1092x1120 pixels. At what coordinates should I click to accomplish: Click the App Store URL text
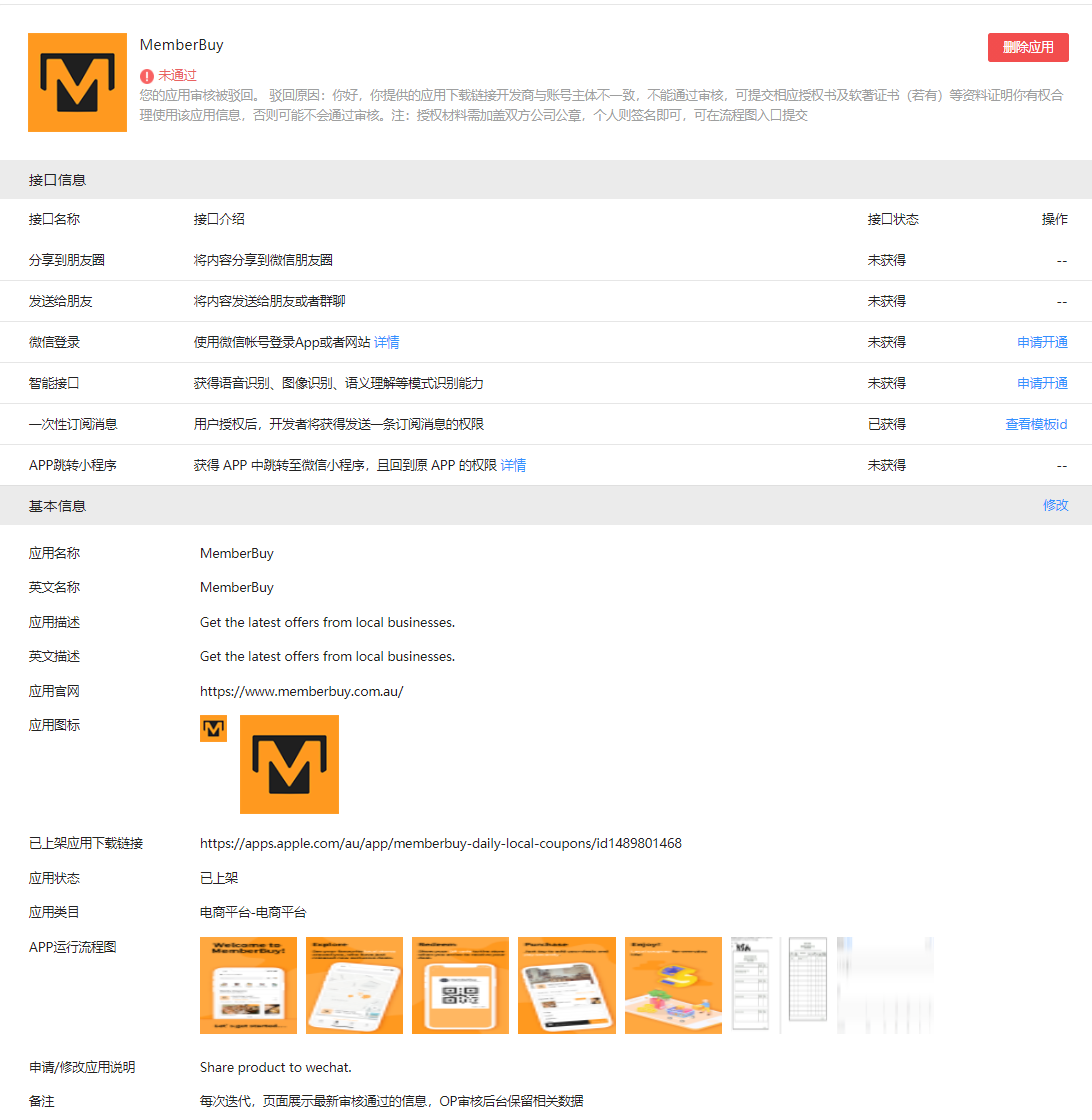coord(441,844)
